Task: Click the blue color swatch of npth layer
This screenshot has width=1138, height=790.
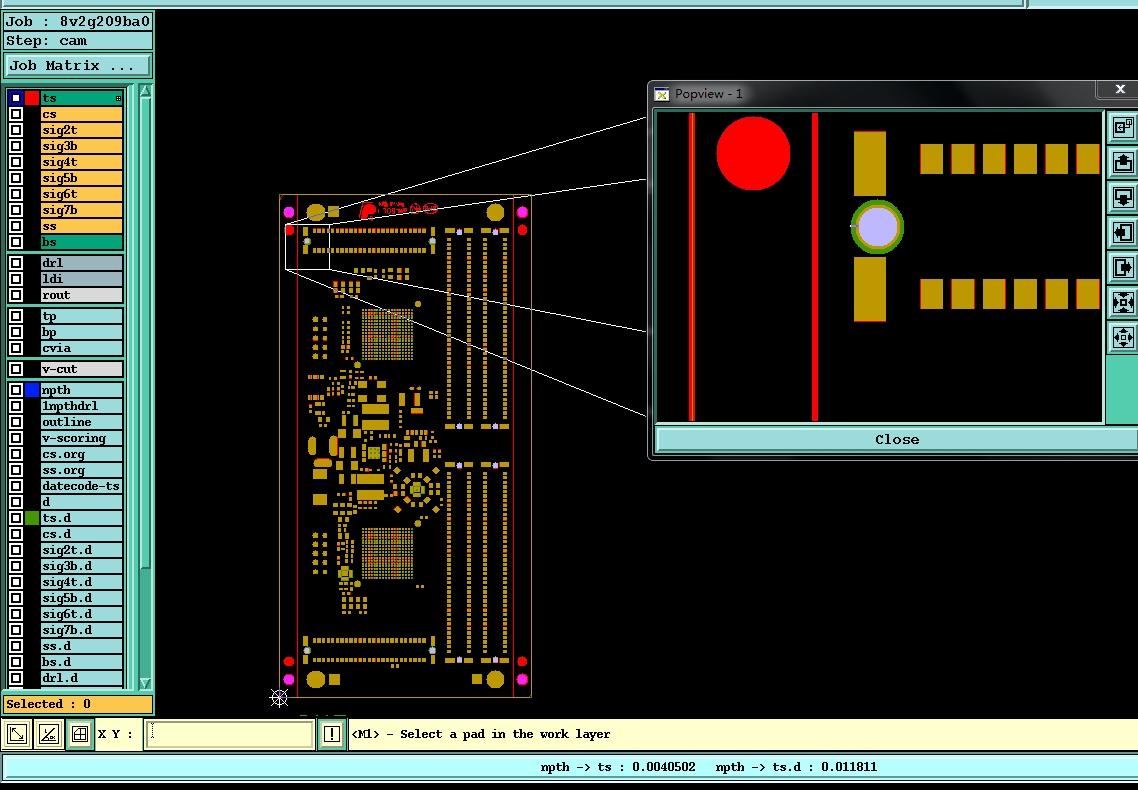Action: point(32,390)
